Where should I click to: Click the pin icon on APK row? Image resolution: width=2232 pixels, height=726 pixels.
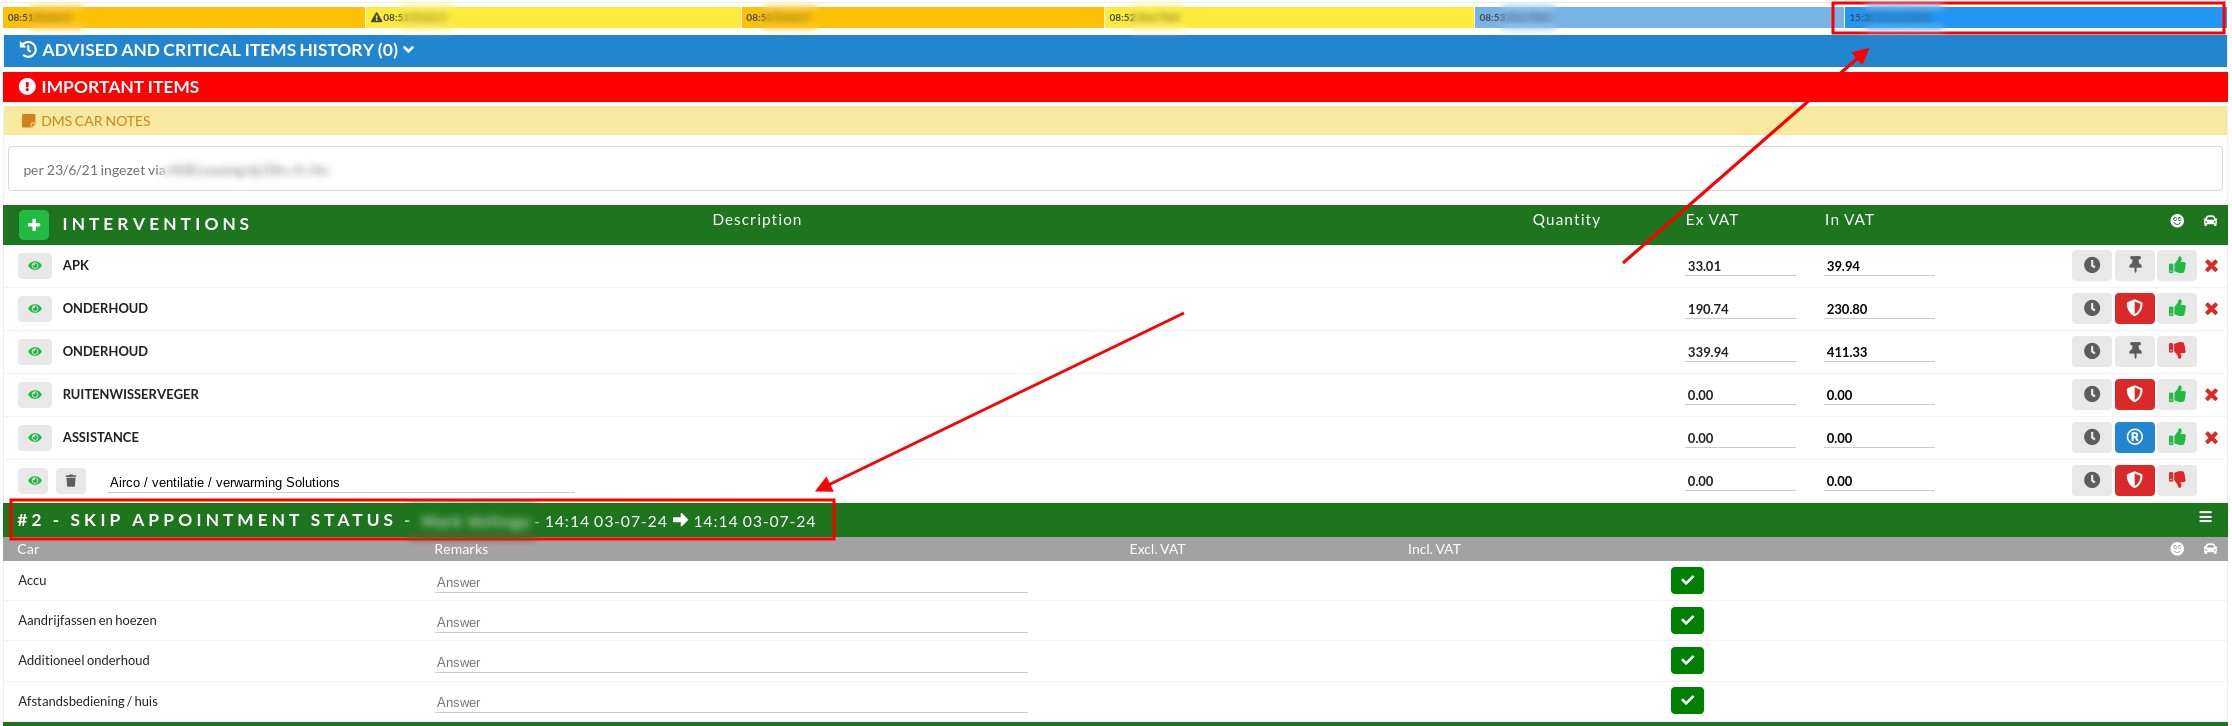coord(2134,265)
